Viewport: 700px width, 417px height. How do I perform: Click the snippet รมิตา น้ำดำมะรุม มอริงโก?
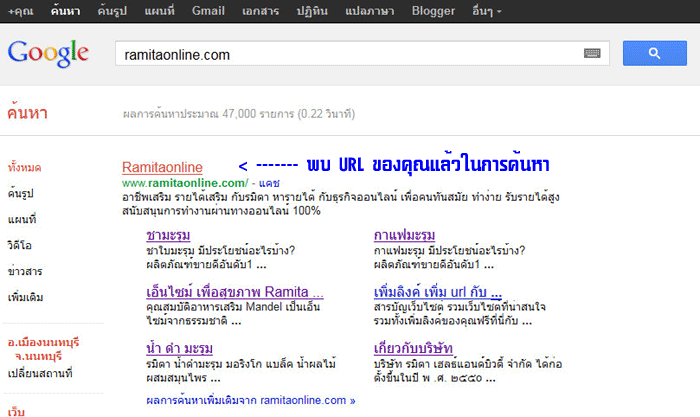click(x=242, y=371)
